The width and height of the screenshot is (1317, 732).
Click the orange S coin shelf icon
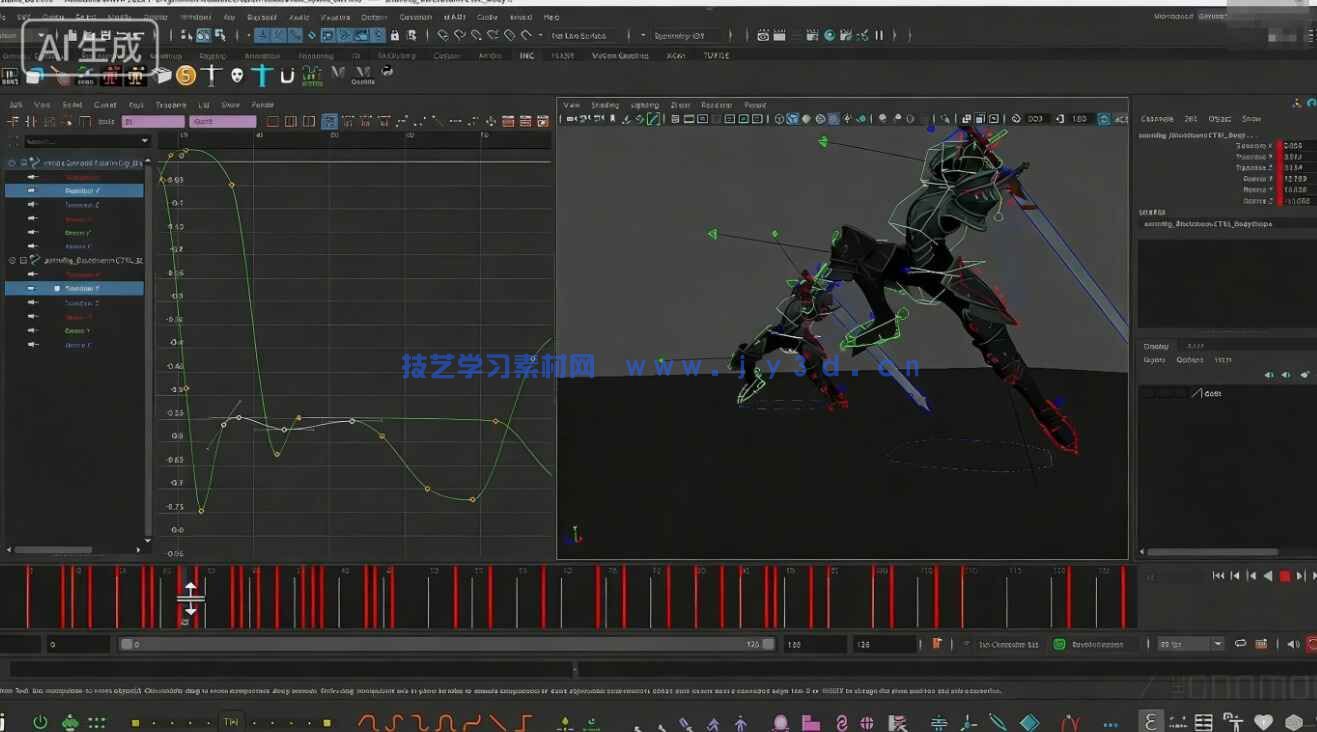pos(186,76)
